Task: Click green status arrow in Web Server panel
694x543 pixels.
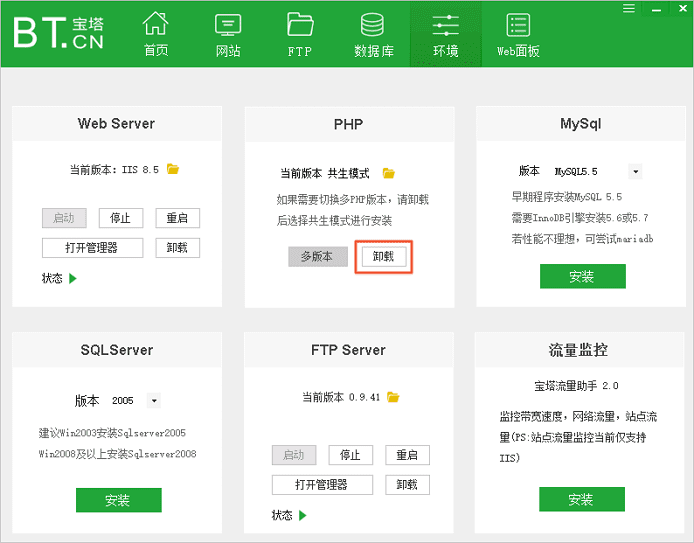Action: [73, 278]
